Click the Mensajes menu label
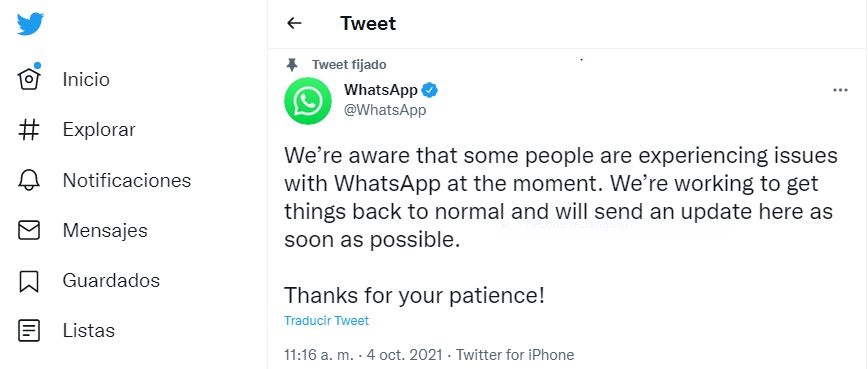This screenshot has height=369, width=868. tap(105, 230)
